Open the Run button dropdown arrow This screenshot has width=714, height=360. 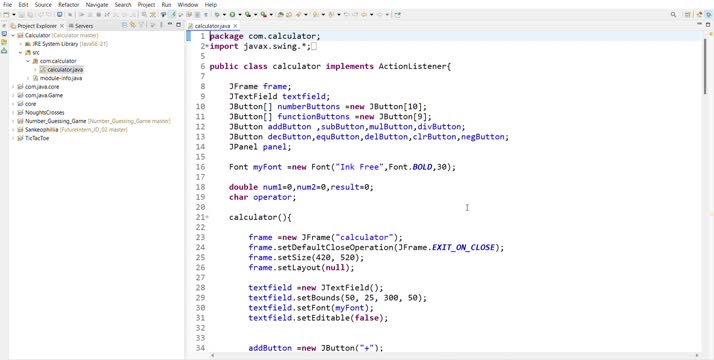(239, 15)
